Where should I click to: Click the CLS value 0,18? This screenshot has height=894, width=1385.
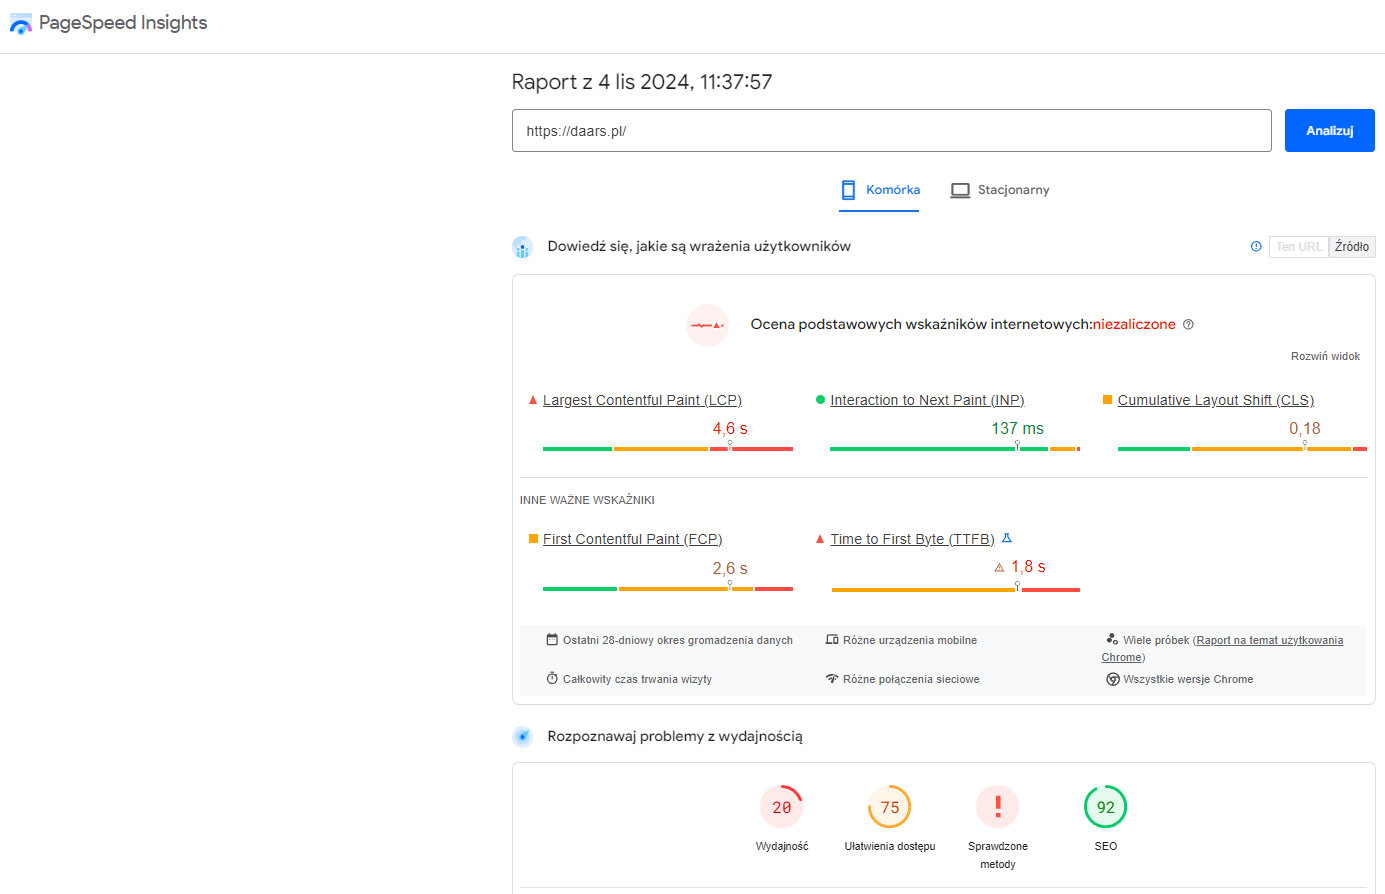coord(1305,429)
